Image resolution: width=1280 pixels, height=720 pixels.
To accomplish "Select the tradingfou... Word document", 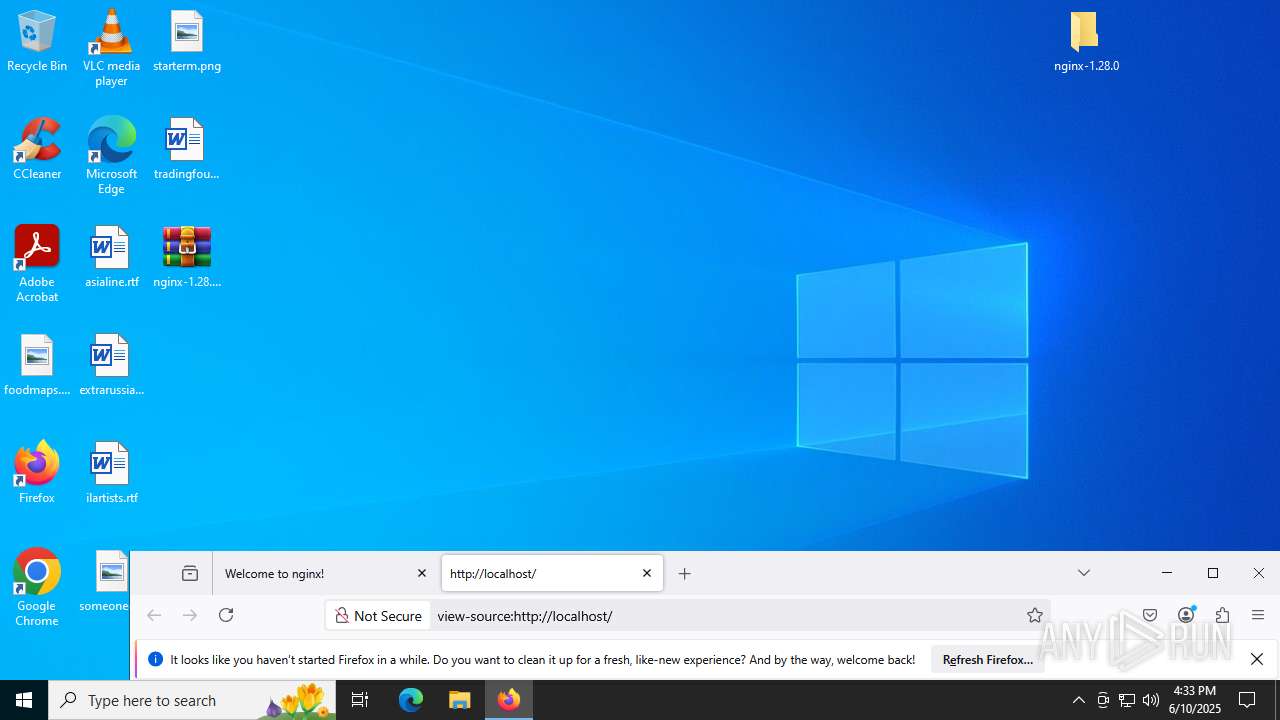I will tap(186, 150).
